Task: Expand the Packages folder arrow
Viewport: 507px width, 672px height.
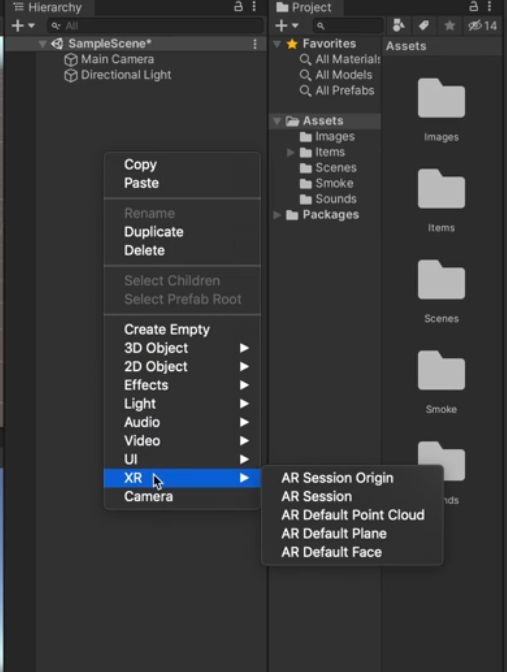Action: click(277, 215)
